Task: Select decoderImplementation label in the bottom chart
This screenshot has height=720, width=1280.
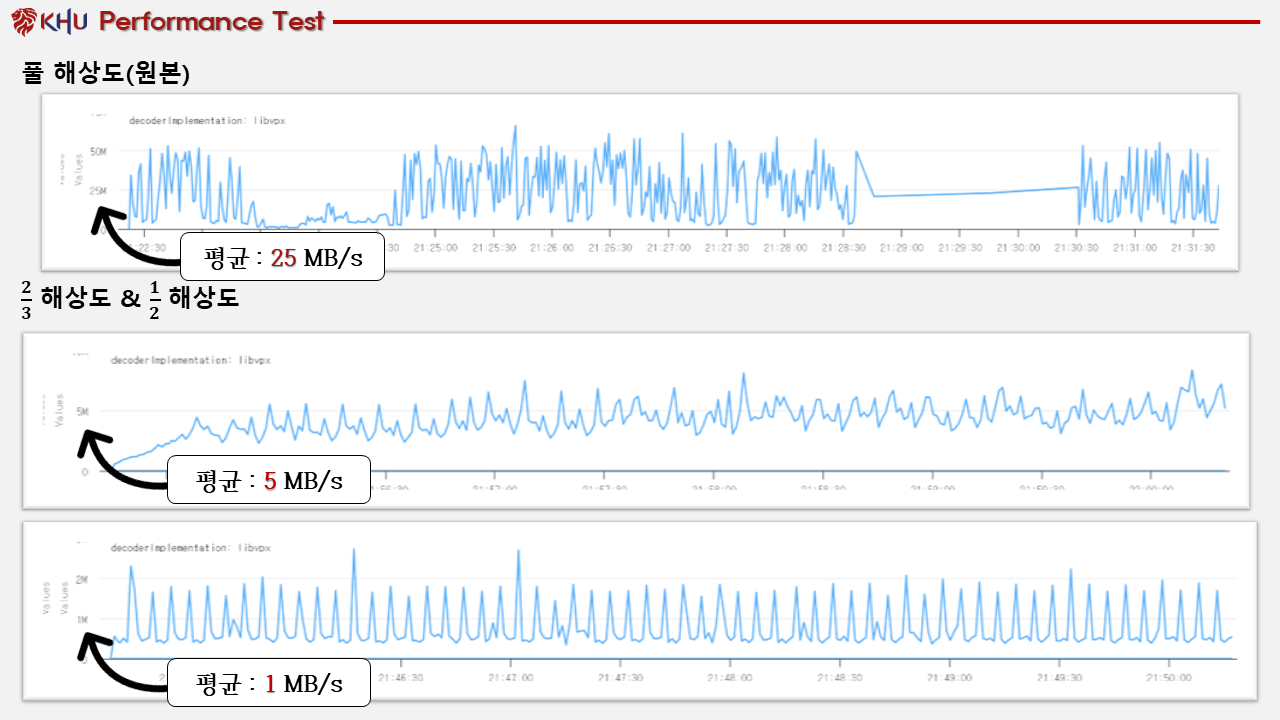Action: (x=191, y=548)
